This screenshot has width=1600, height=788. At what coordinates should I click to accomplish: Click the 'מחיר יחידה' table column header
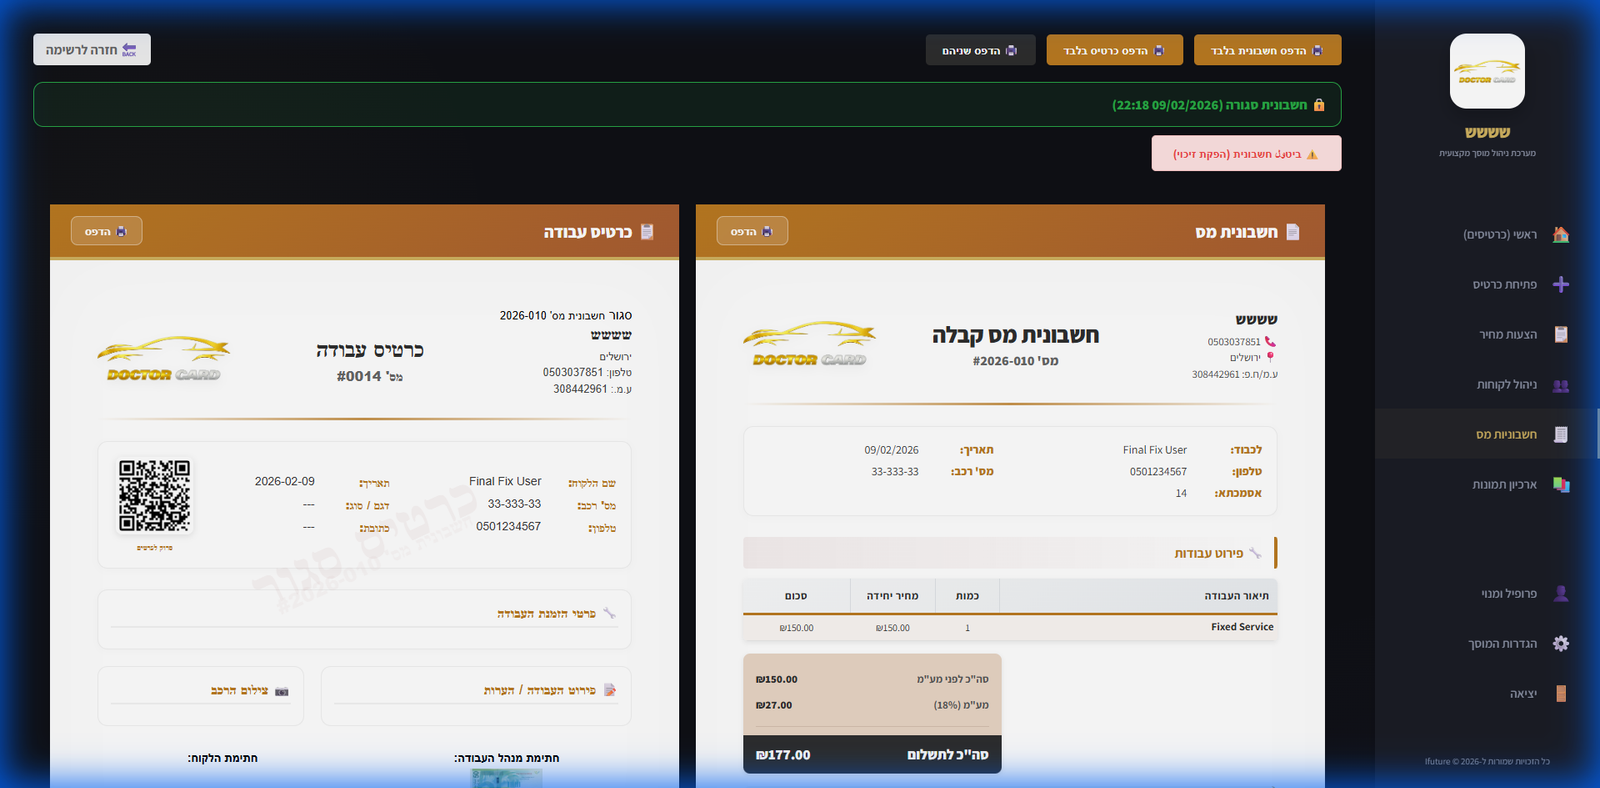click(x=892, y=596)
